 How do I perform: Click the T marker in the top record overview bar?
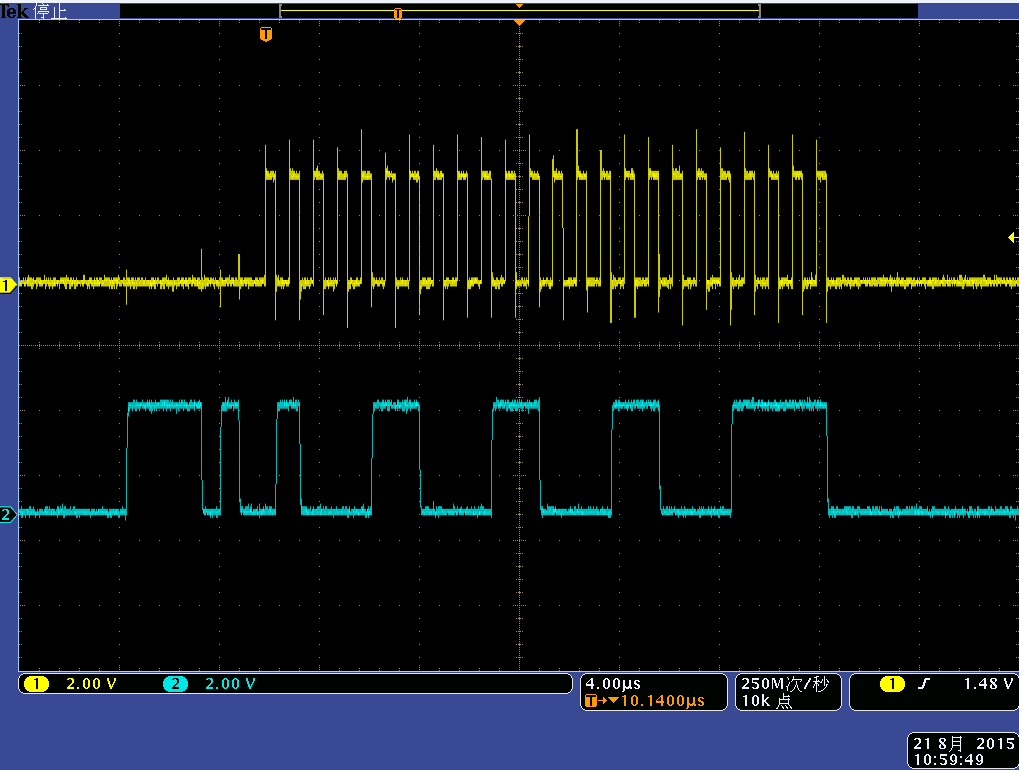coord(398,14)
